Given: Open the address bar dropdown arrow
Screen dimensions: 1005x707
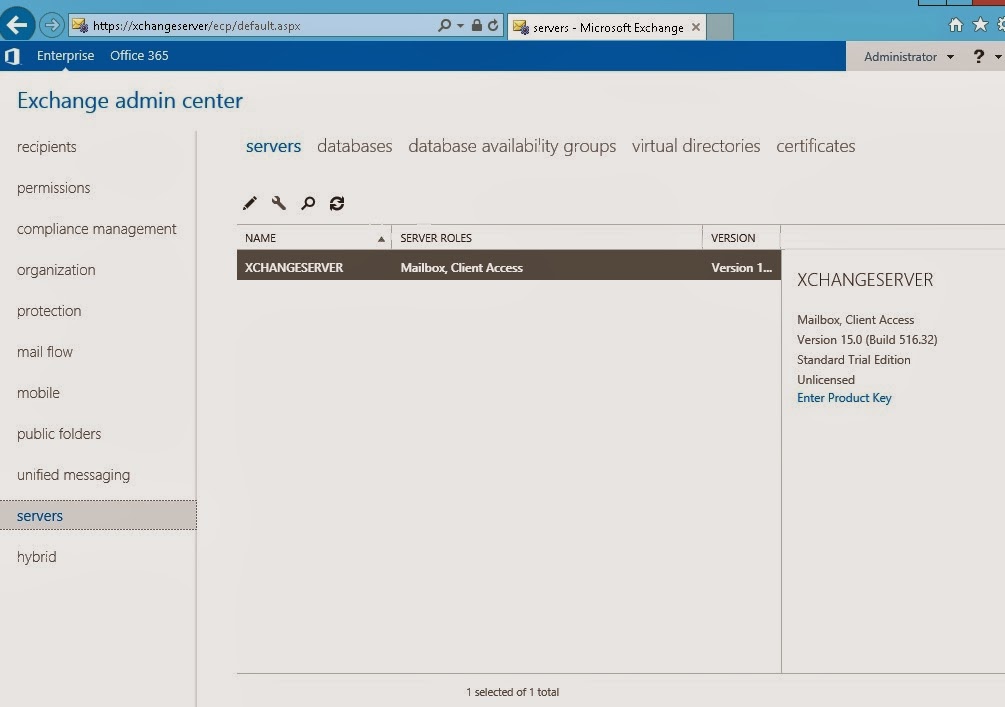Looking at the screenshot, I should tap(460, 26).
